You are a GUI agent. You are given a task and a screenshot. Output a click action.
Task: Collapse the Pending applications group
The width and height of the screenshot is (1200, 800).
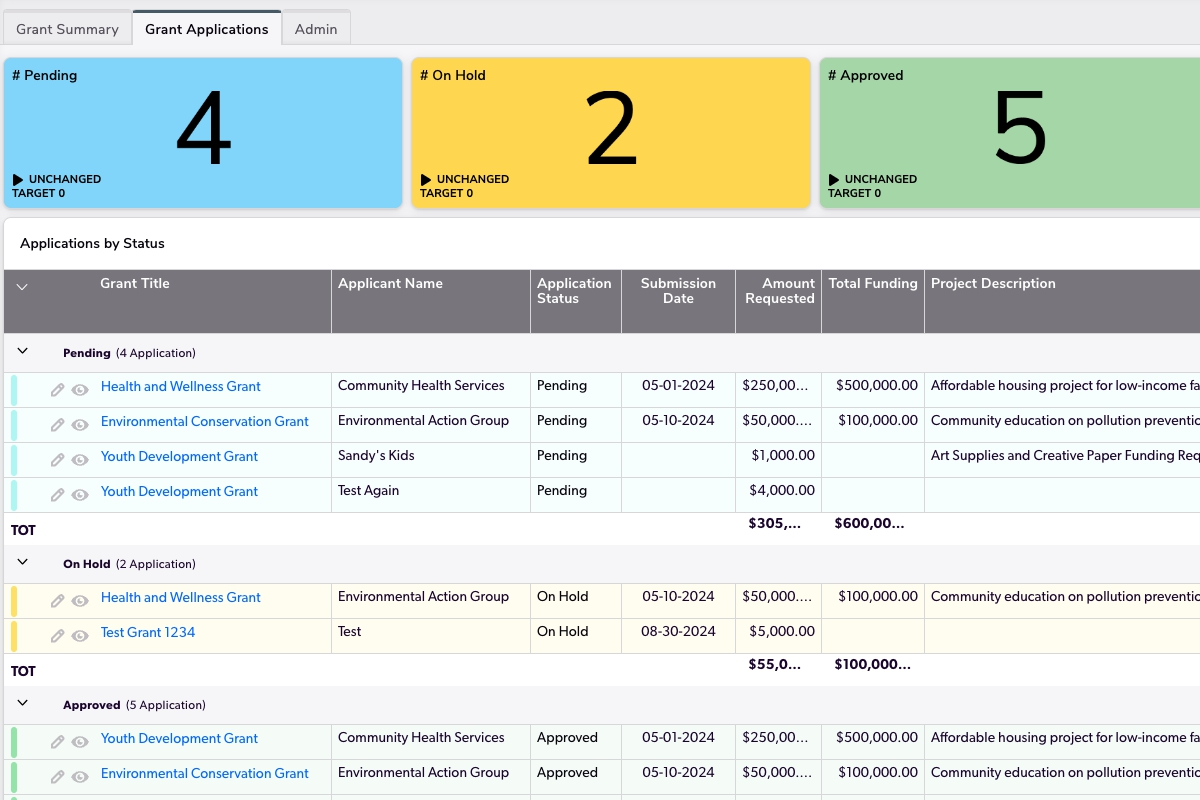(23, 352)
